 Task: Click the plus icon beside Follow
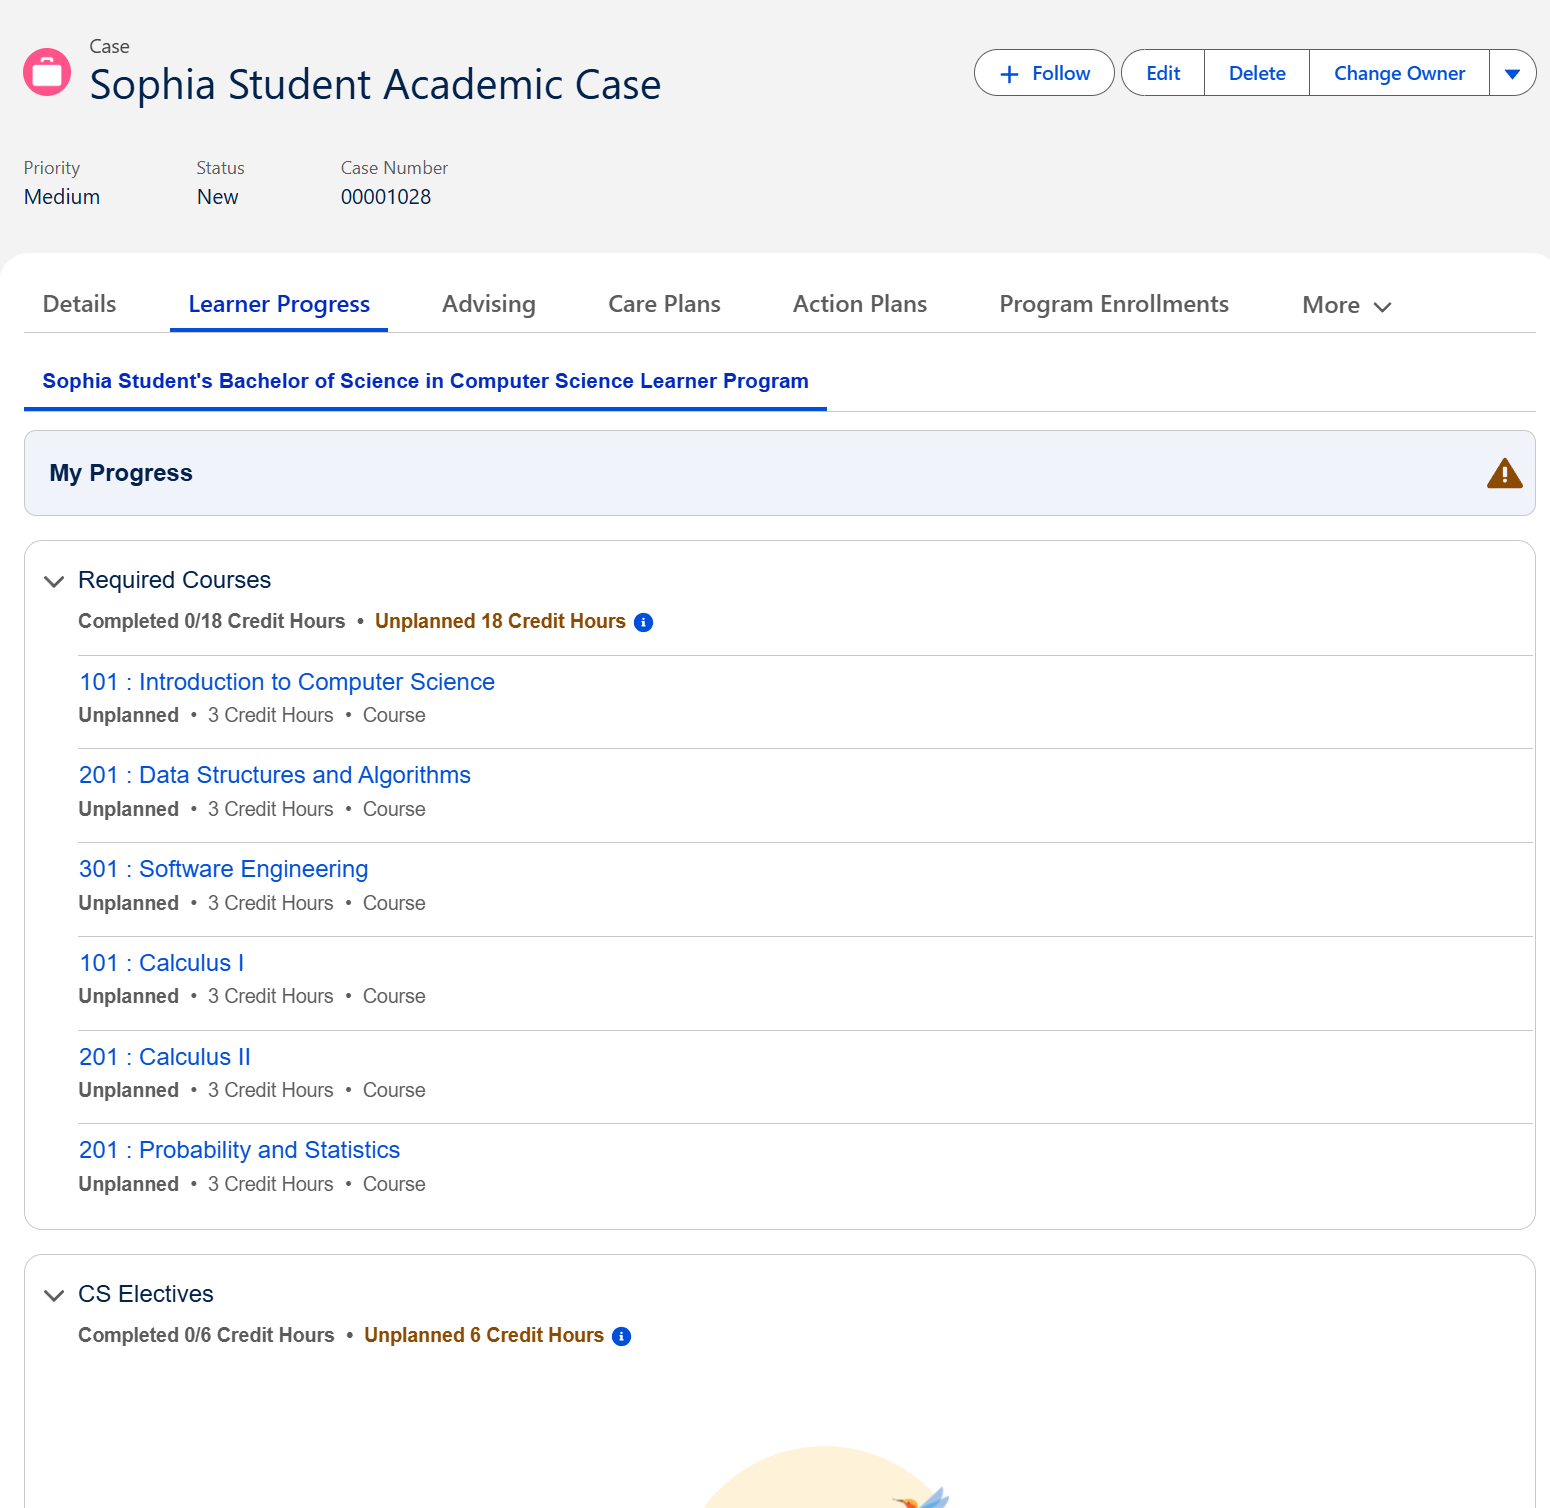(1010, 73)
